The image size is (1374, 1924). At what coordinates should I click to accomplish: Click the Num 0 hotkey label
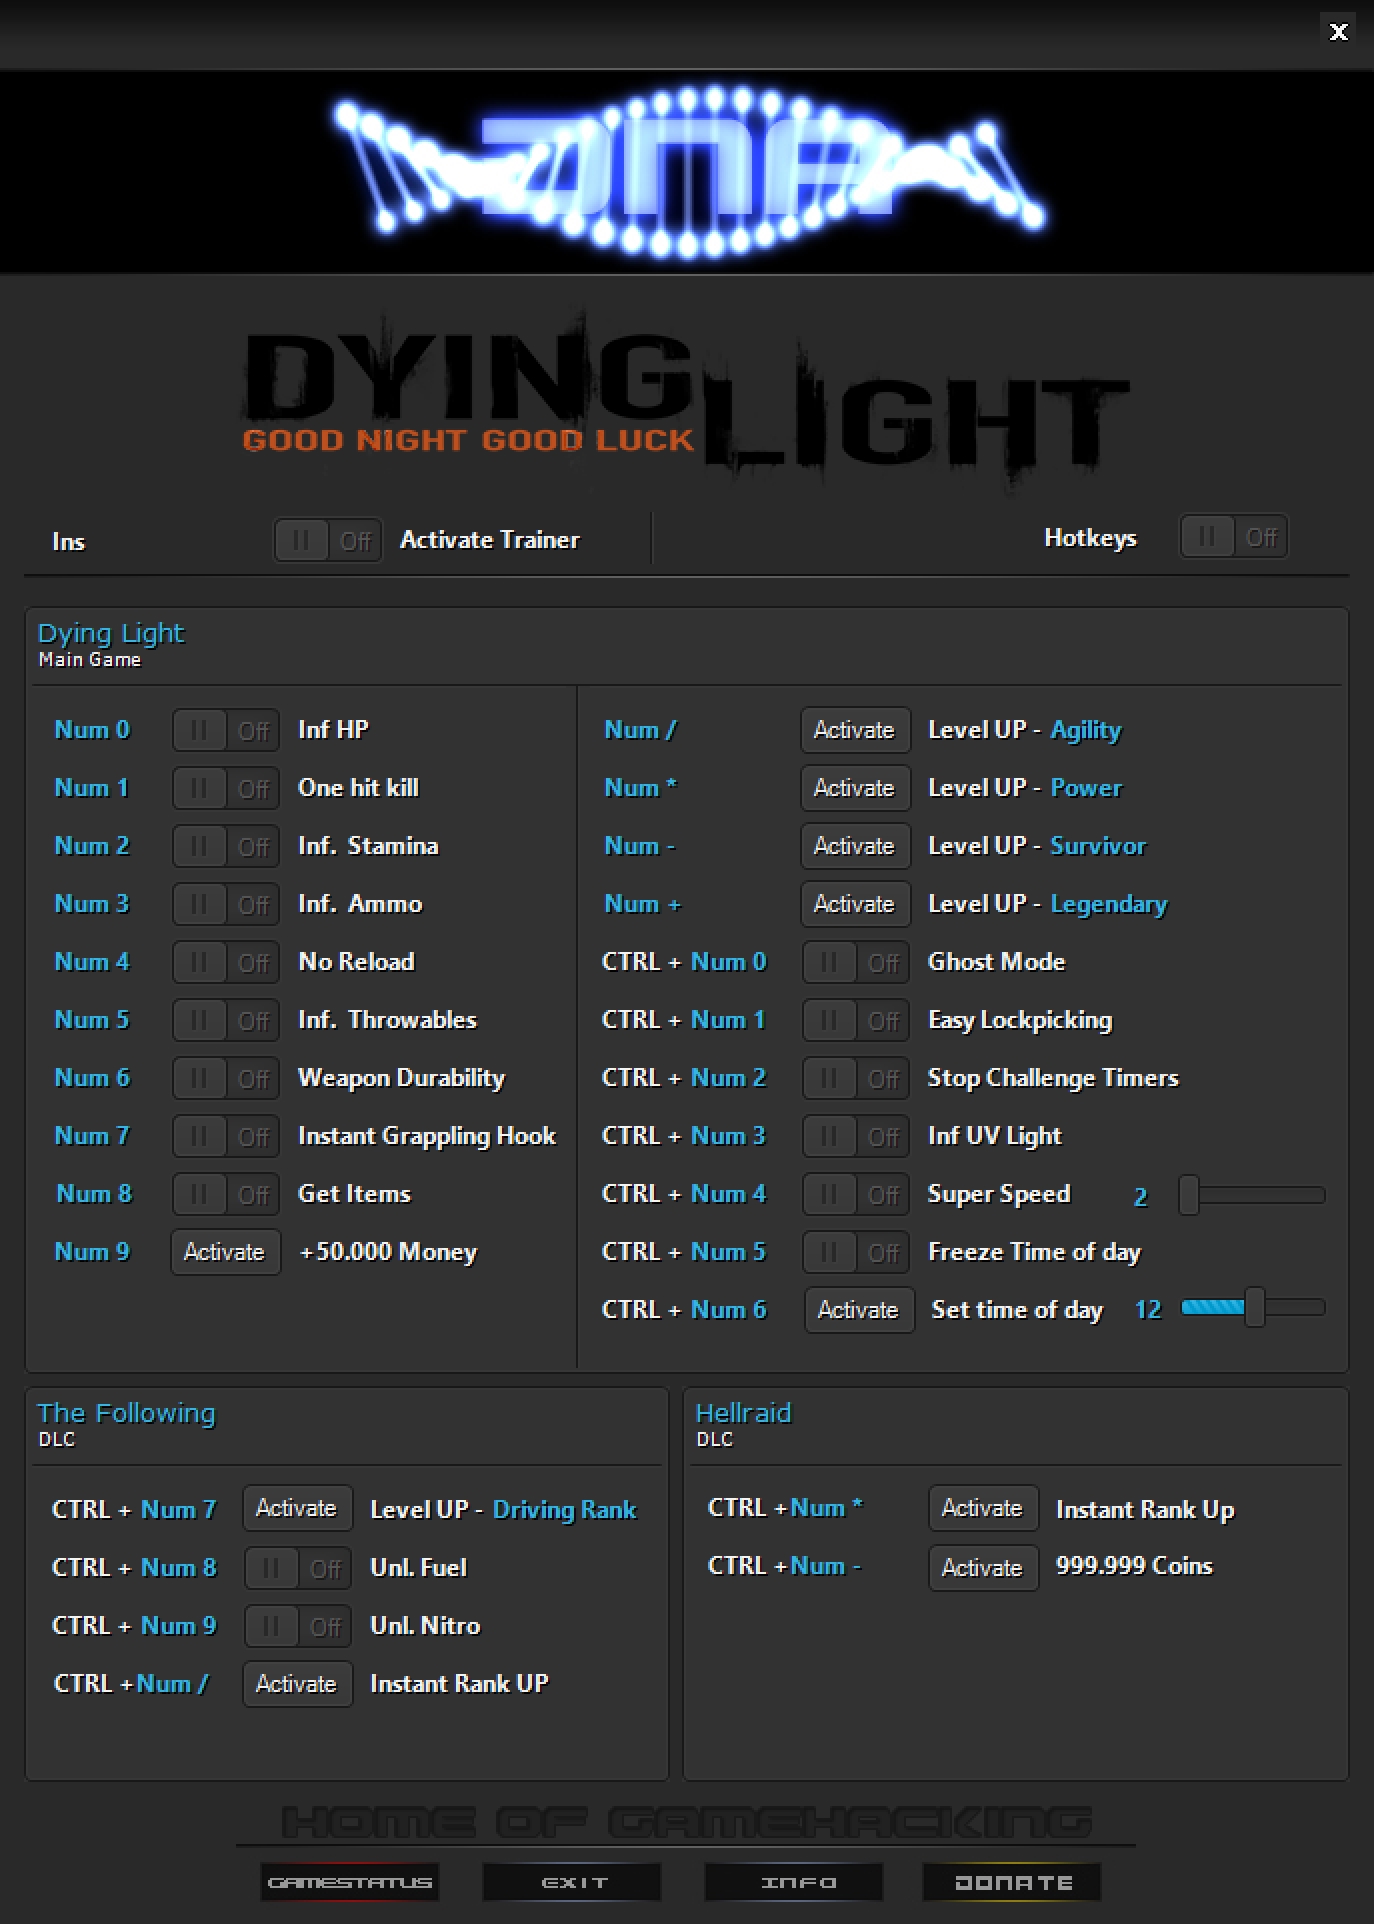click(x=92, y=730)
